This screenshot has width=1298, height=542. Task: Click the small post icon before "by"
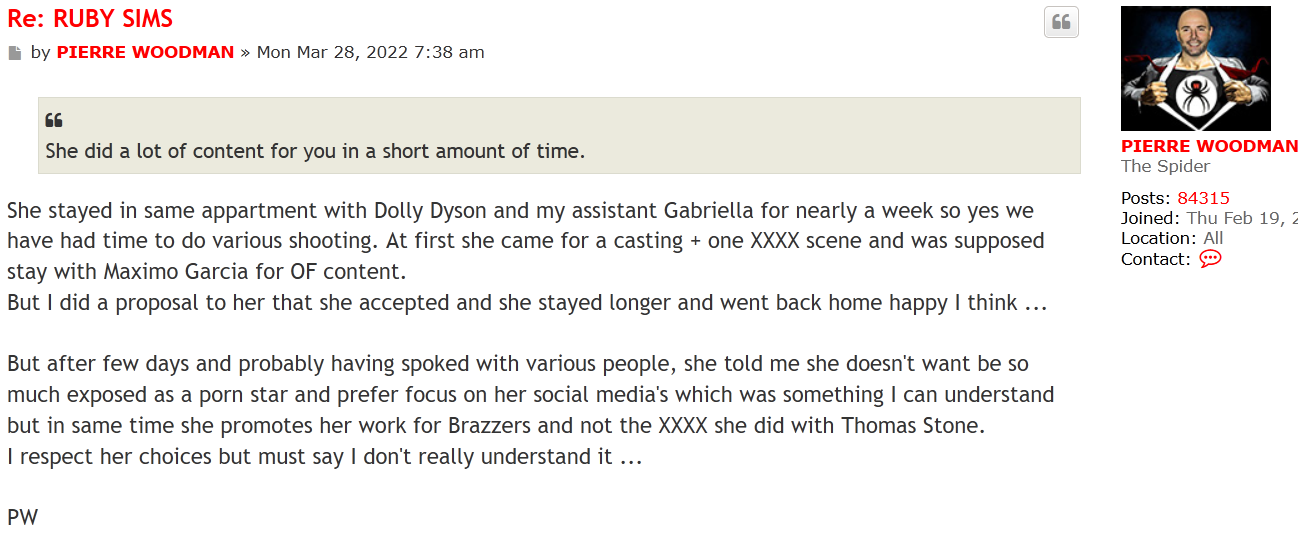(x=15, y=53)
